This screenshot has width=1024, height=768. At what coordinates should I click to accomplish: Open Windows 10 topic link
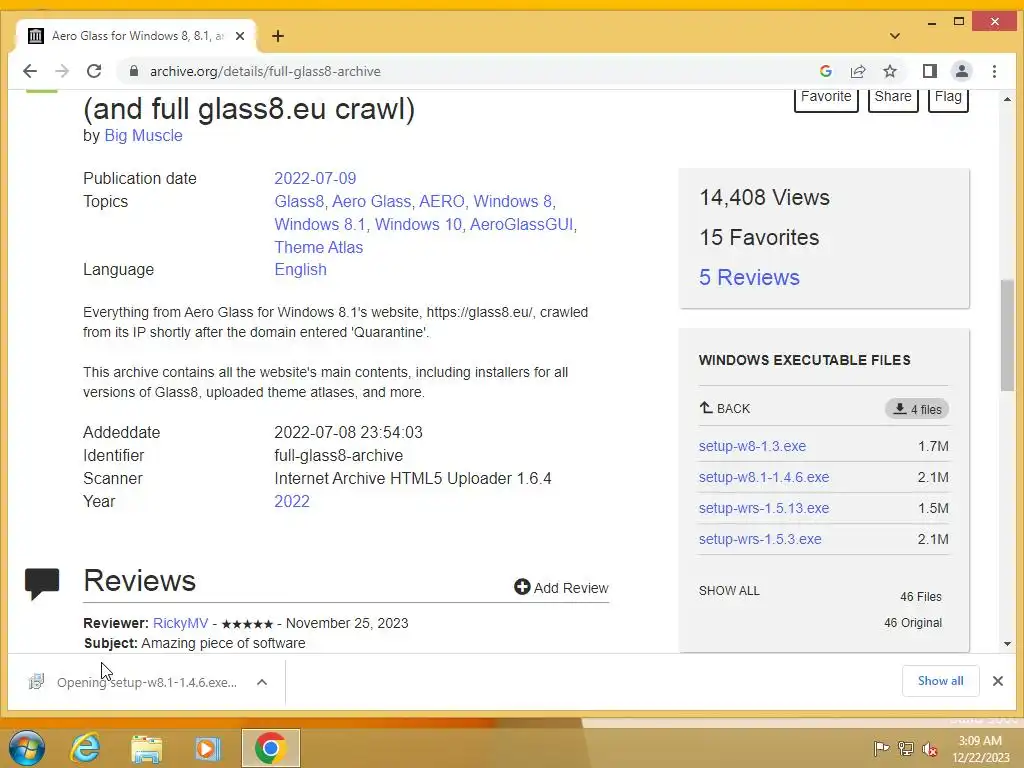[418, 224]
